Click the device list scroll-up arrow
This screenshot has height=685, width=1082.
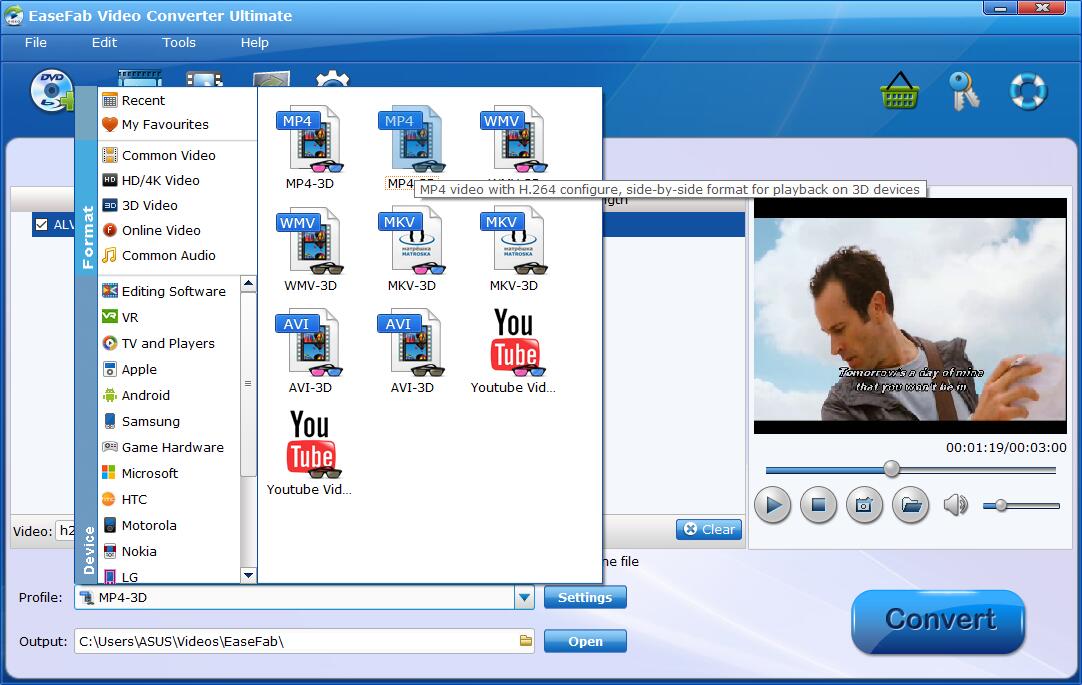pos(248,284)
